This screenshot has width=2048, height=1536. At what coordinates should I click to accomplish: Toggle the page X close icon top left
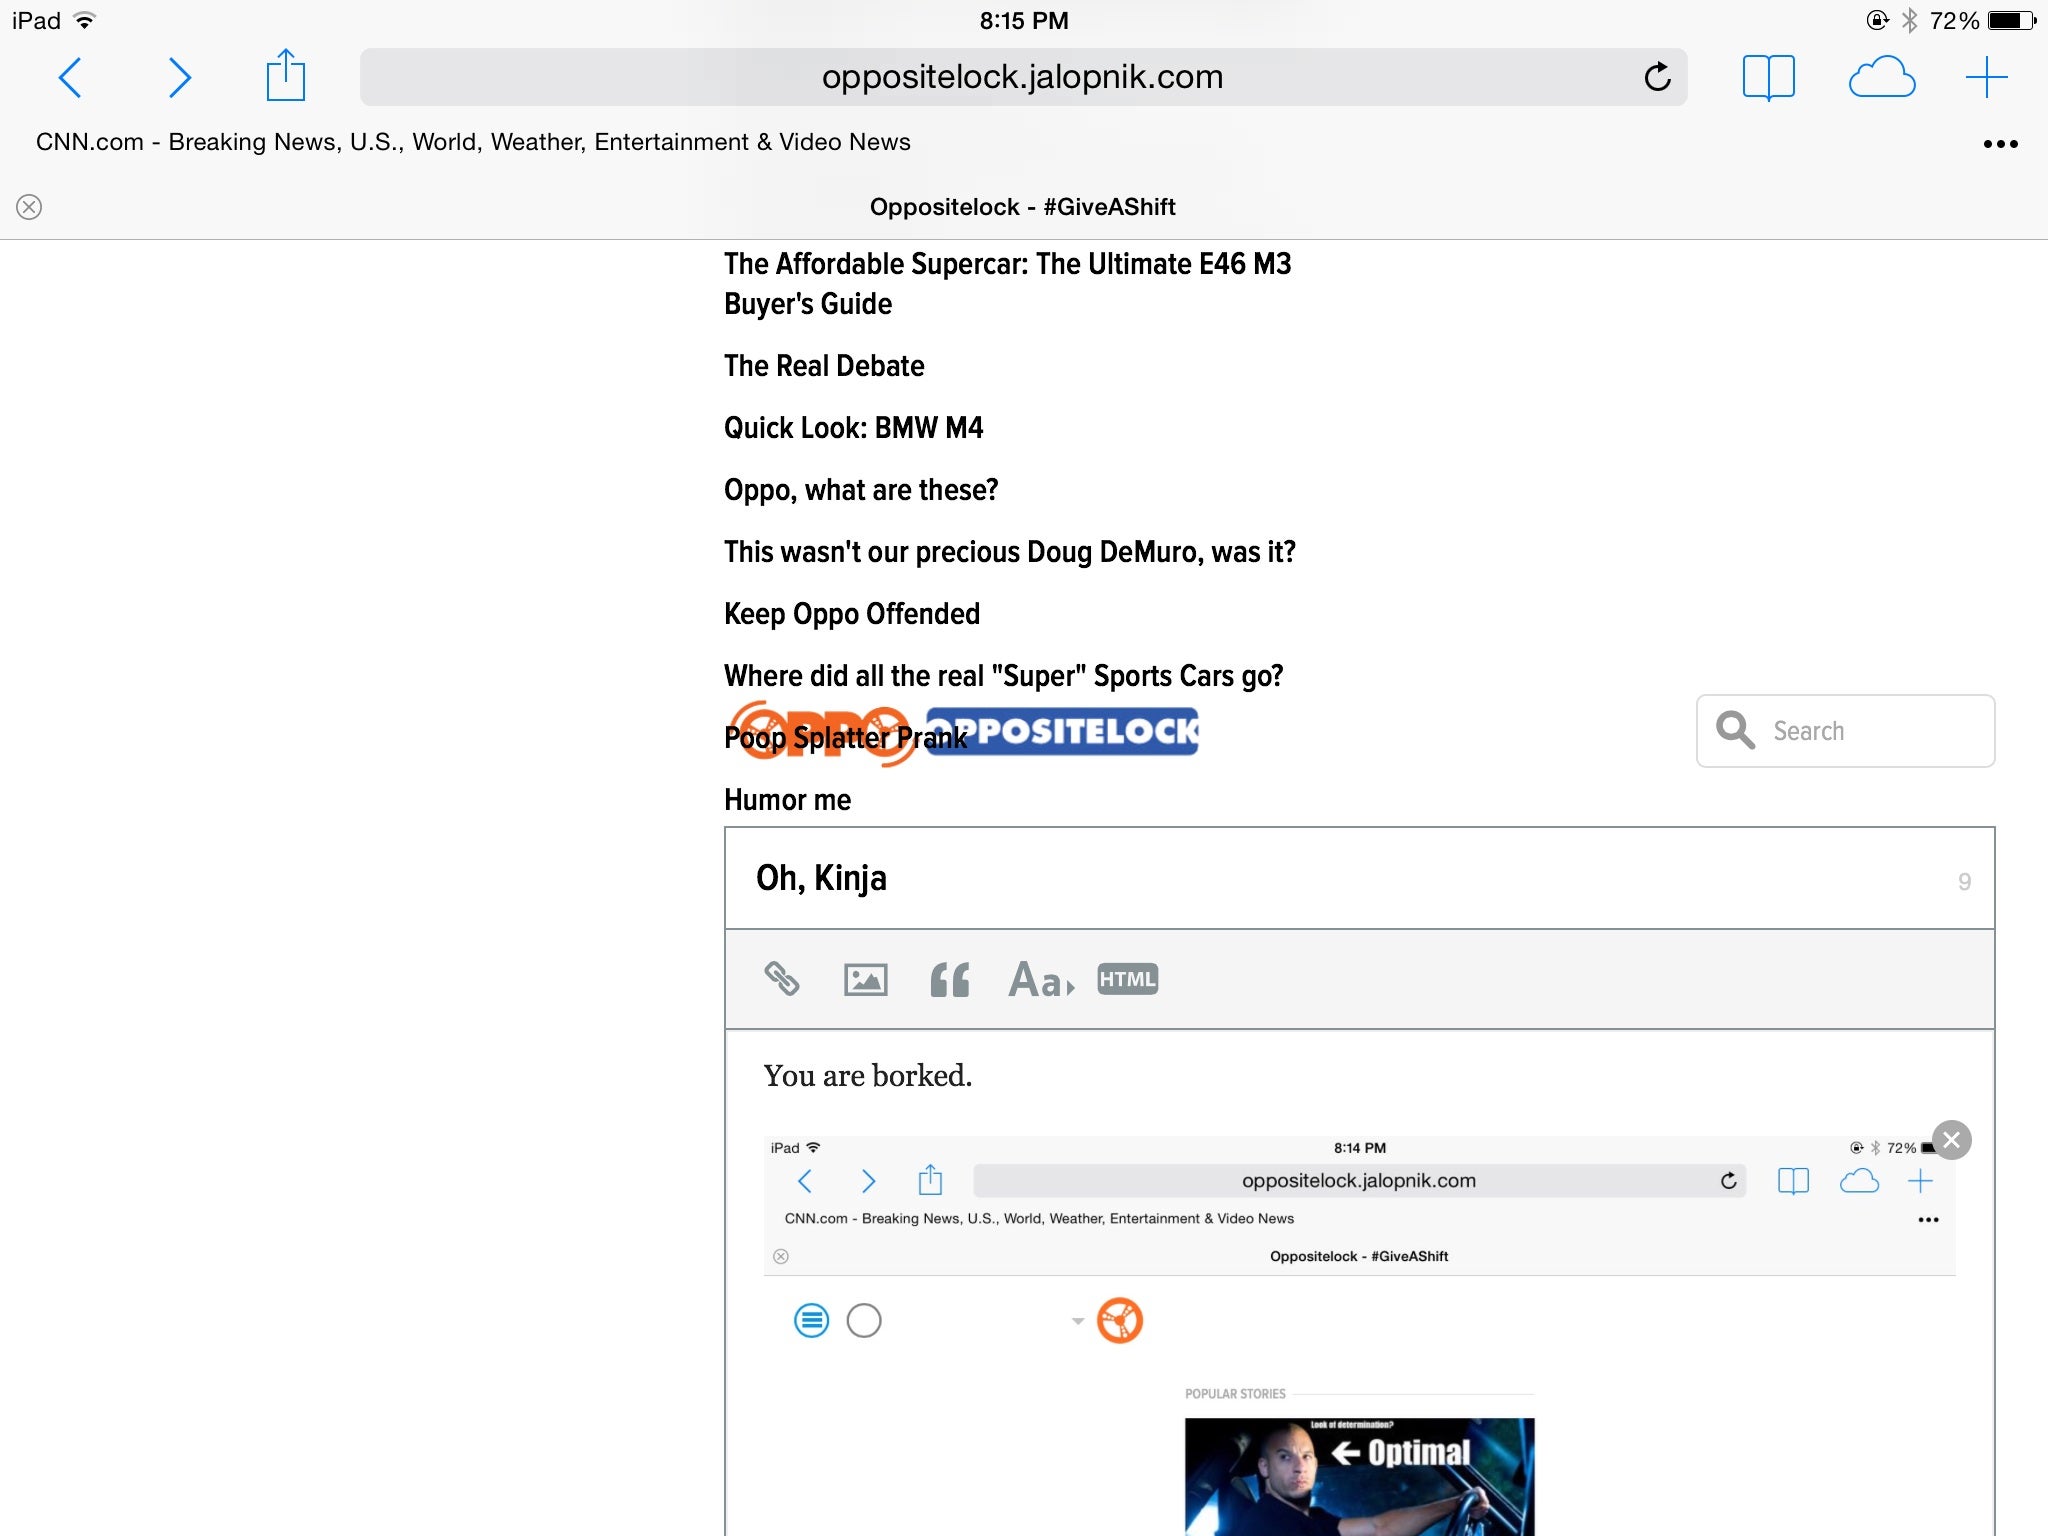tap(29, 207)
